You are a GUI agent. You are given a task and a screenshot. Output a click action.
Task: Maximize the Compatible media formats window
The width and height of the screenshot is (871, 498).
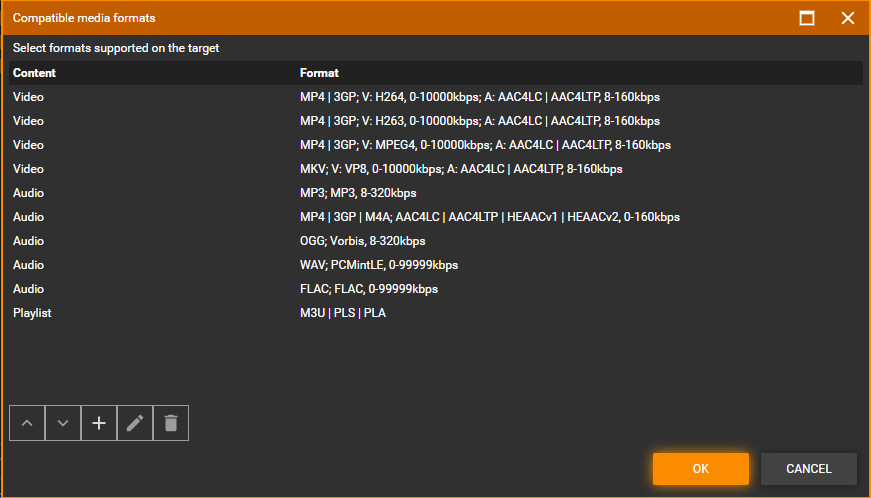807,18
